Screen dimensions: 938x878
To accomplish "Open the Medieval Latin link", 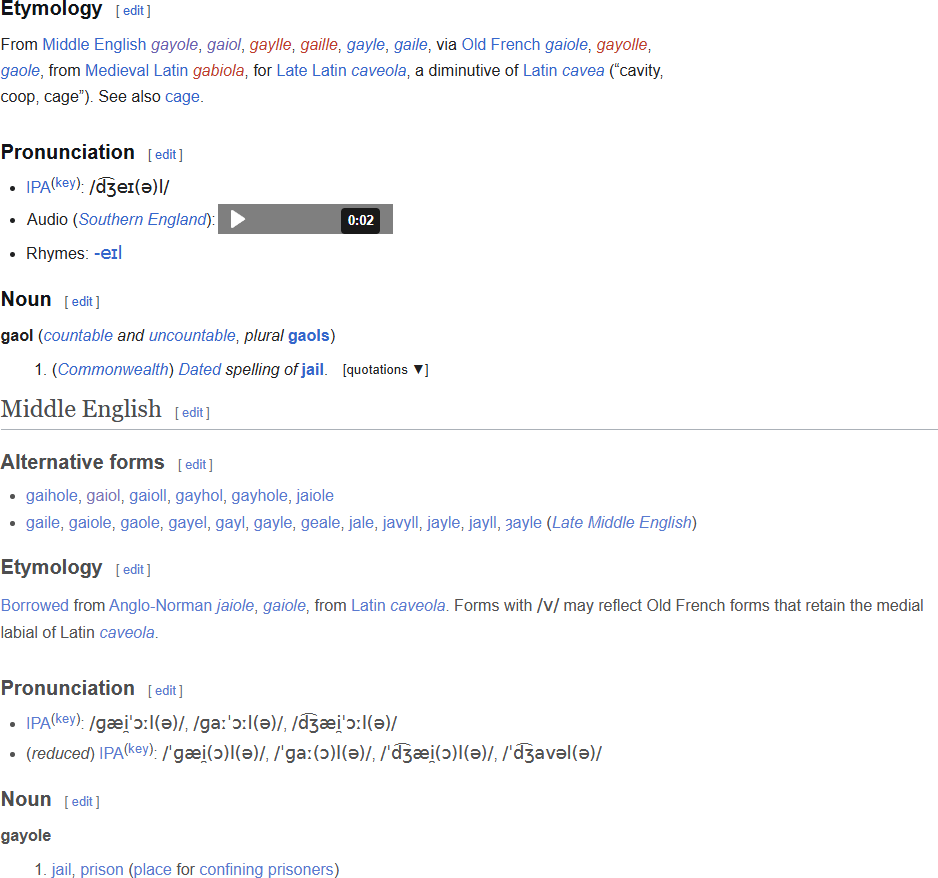I will tap(136, 71).
